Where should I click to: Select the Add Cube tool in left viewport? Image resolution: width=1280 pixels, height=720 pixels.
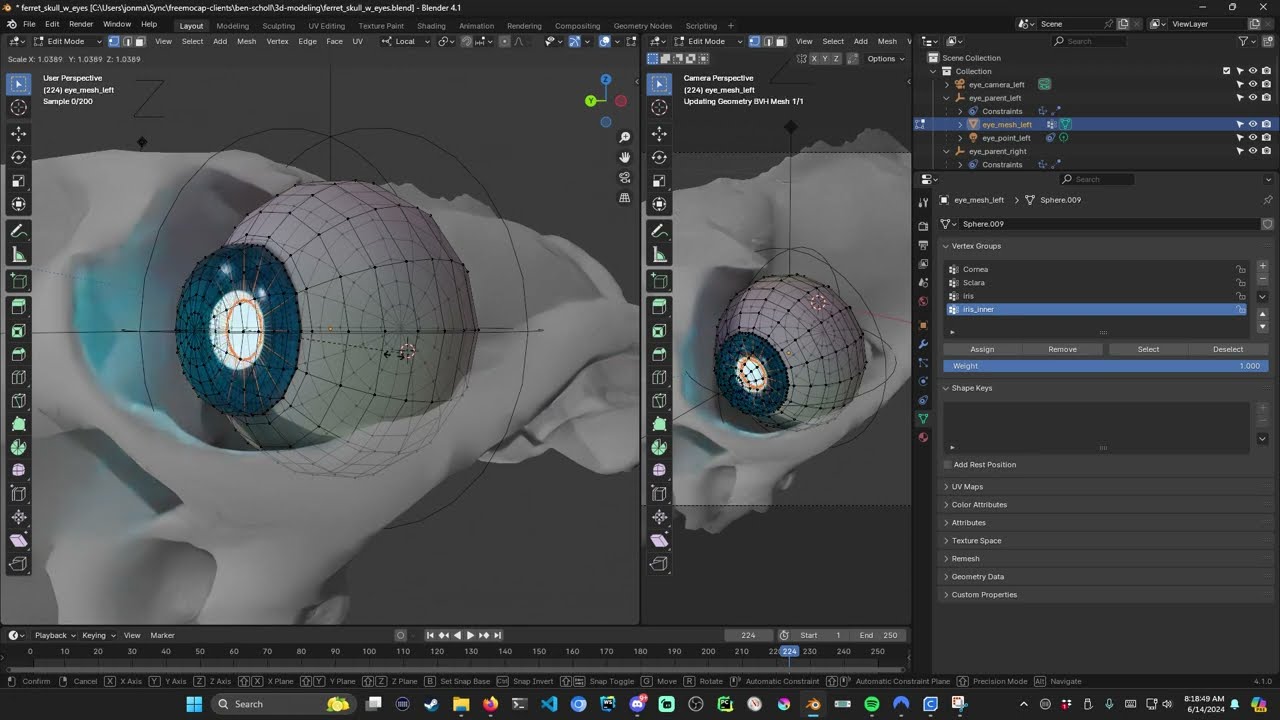19,281
